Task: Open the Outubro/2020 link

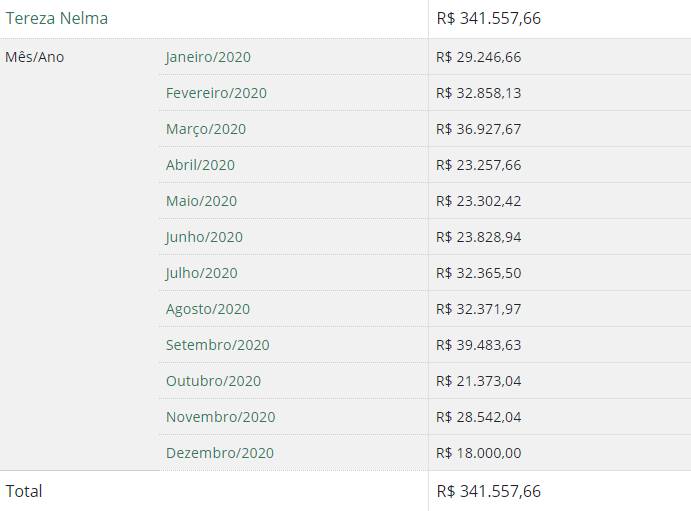Action: click(x=213, y=381)
